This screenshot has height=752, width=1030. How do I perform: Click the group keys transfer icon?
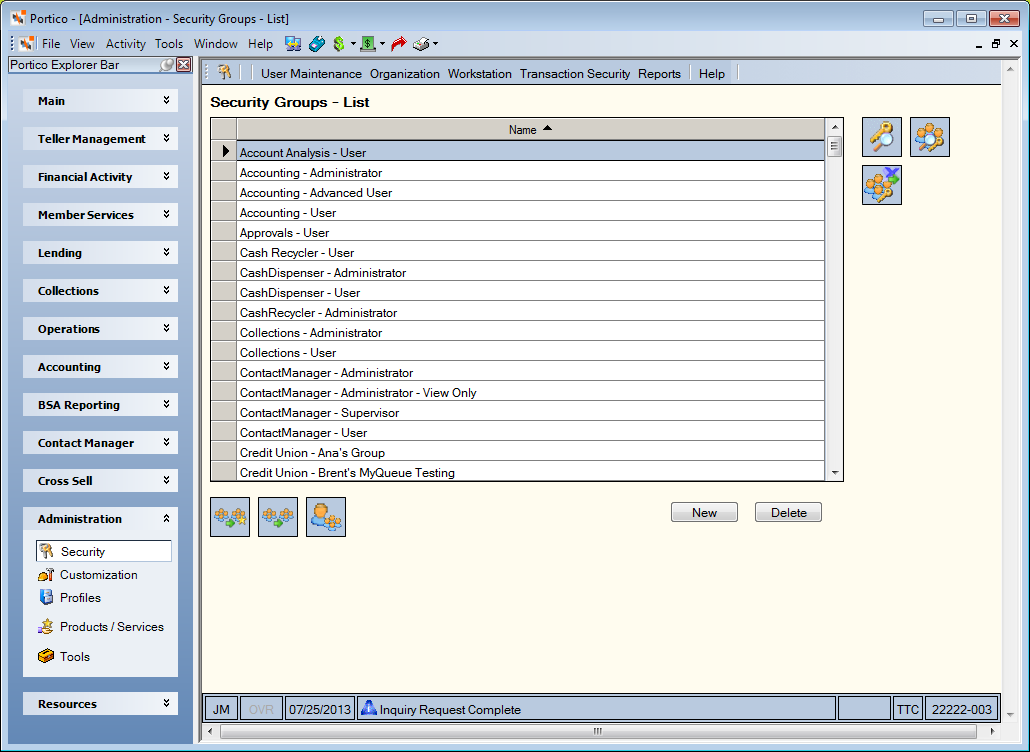[x=882, y=185]
